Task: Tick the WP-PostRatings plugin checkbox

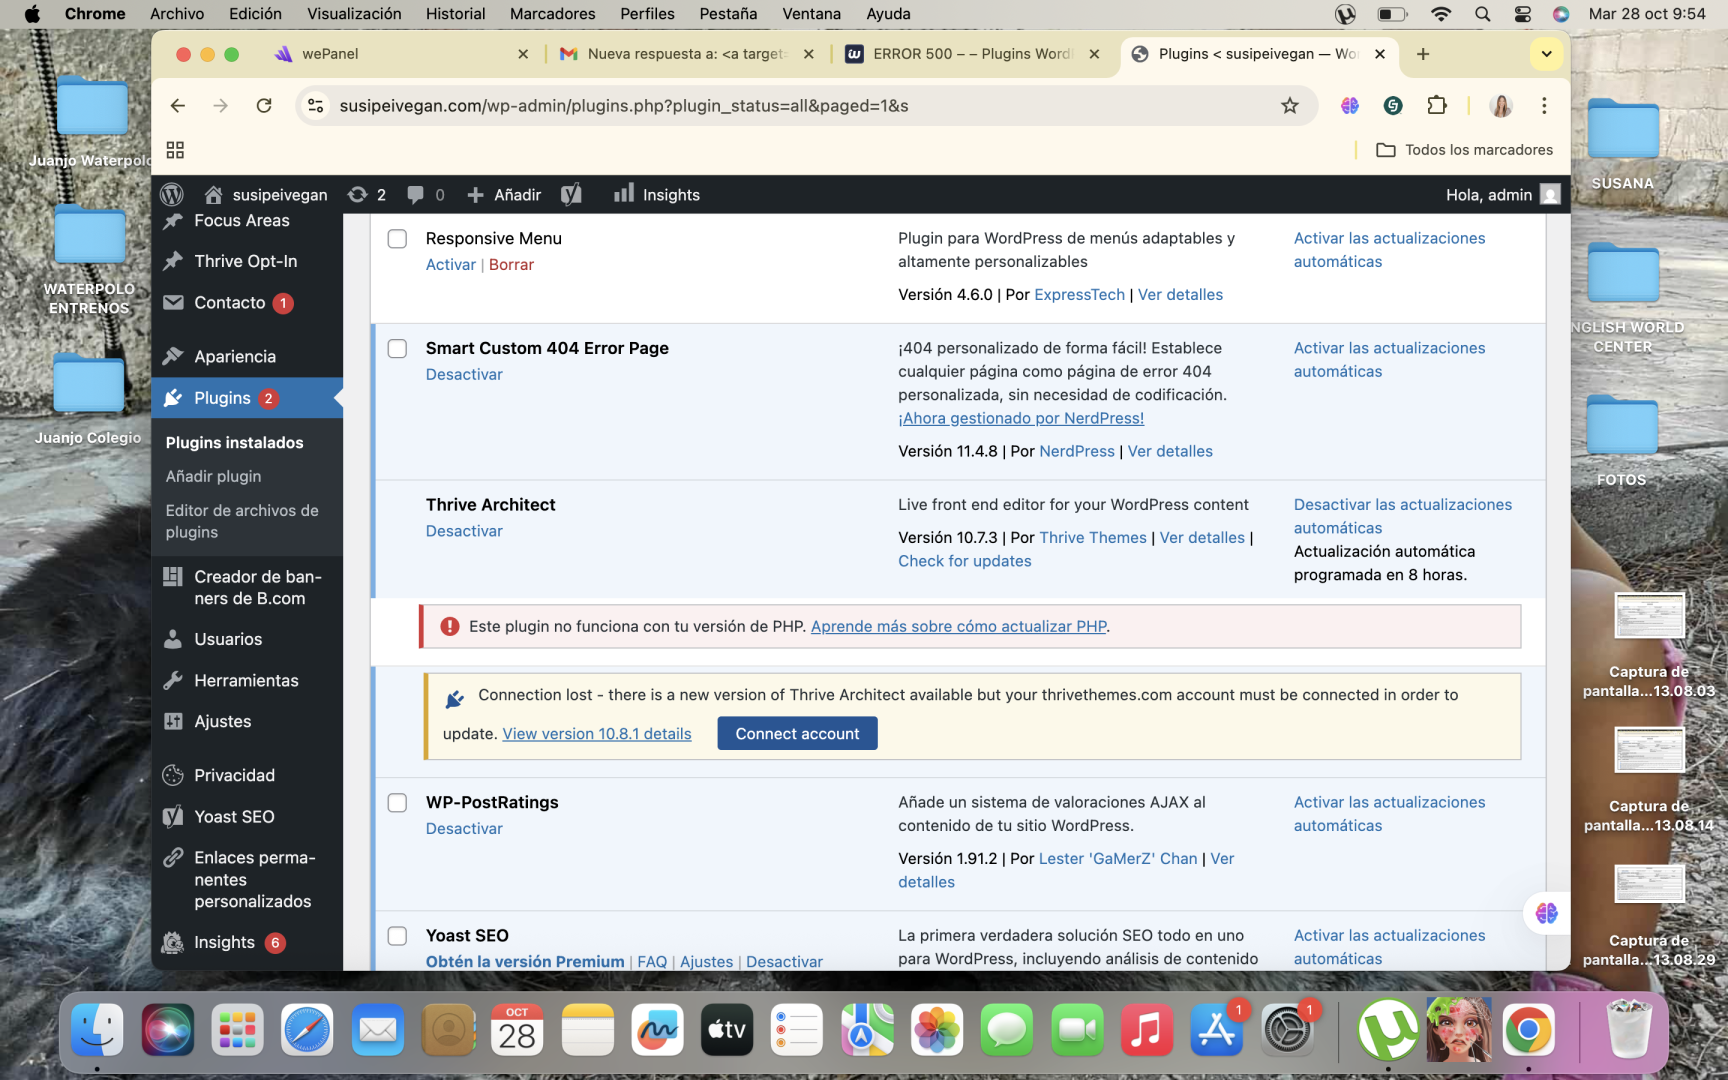Action: click(x=397, y=803)
